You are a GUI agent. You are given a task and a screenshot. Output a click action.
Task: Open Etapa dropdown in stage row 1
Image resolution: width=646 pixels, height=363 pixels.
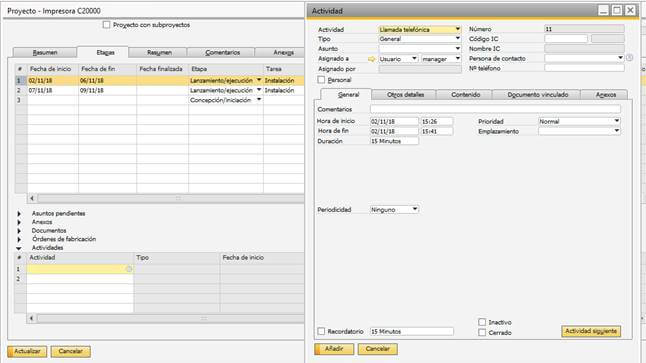[x=259, y=80]
